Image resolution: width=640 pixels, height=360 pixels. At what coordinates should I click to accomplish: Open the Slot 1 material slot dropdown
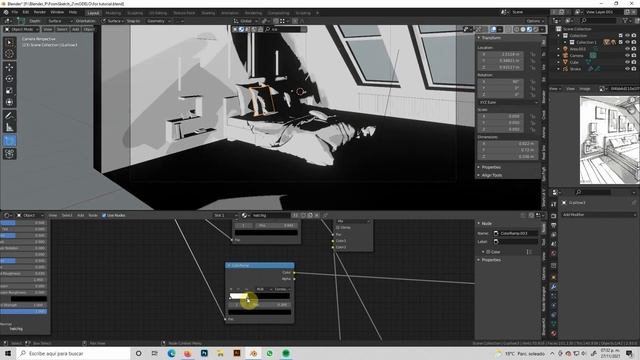pos(225,215)
